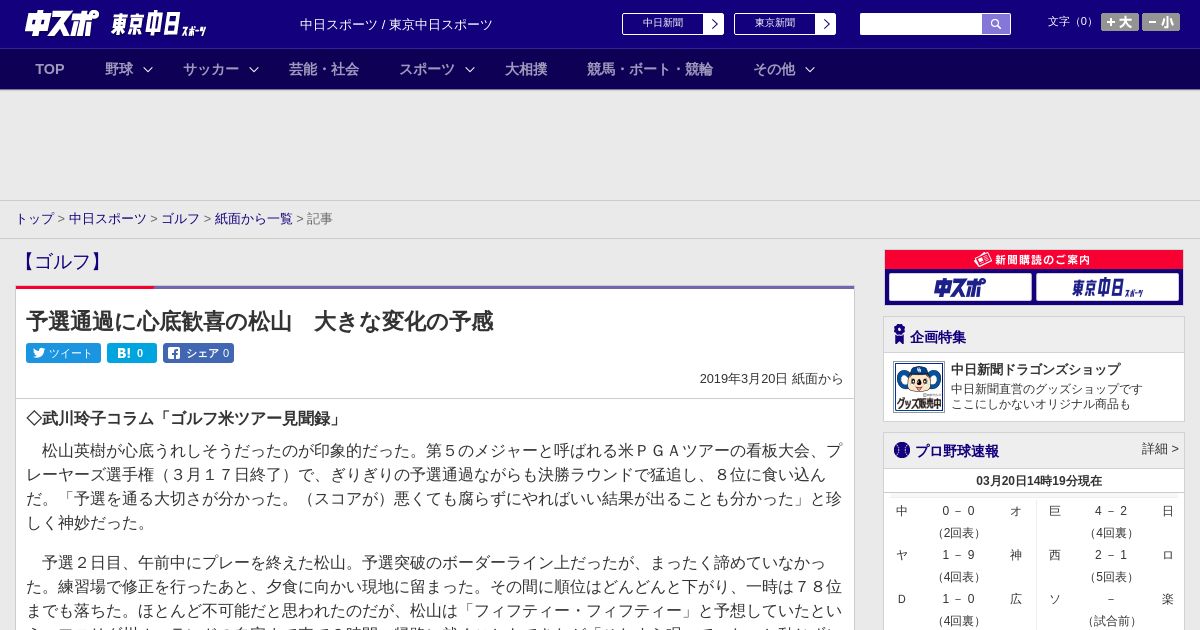The width and height of the screenshot is (1200, 630).
Task: Increase text size with +大 button
Action: coord(1119,22)
